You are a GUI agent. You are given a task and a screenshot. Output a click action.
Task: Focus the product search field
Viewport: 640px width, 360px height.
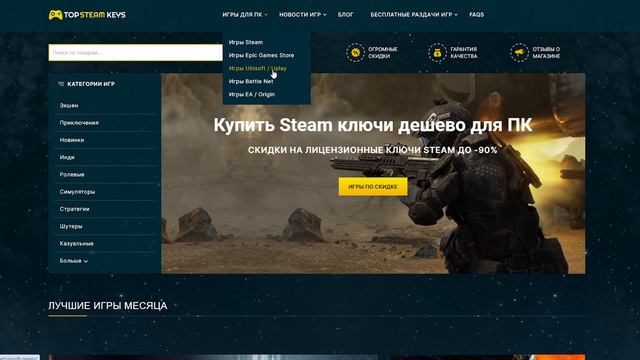pyautogui.click(x=136, y=53)
